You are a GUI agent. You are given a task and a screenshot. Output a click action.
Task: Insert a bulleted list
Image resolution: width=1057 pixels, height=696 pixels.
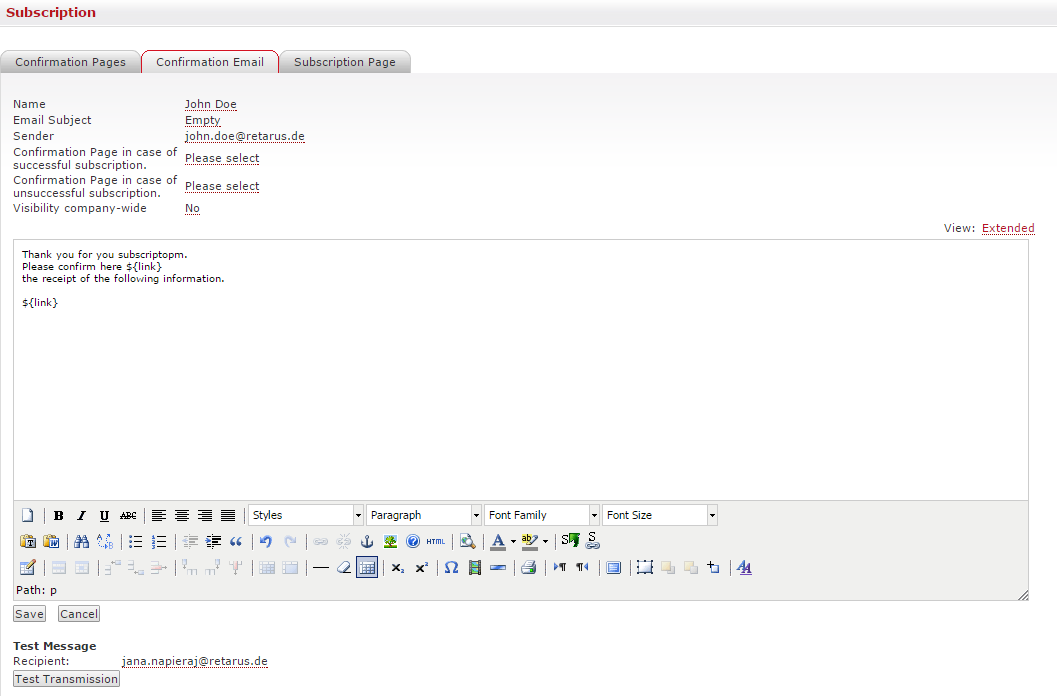pyautogui.click(x=136, y=542)
